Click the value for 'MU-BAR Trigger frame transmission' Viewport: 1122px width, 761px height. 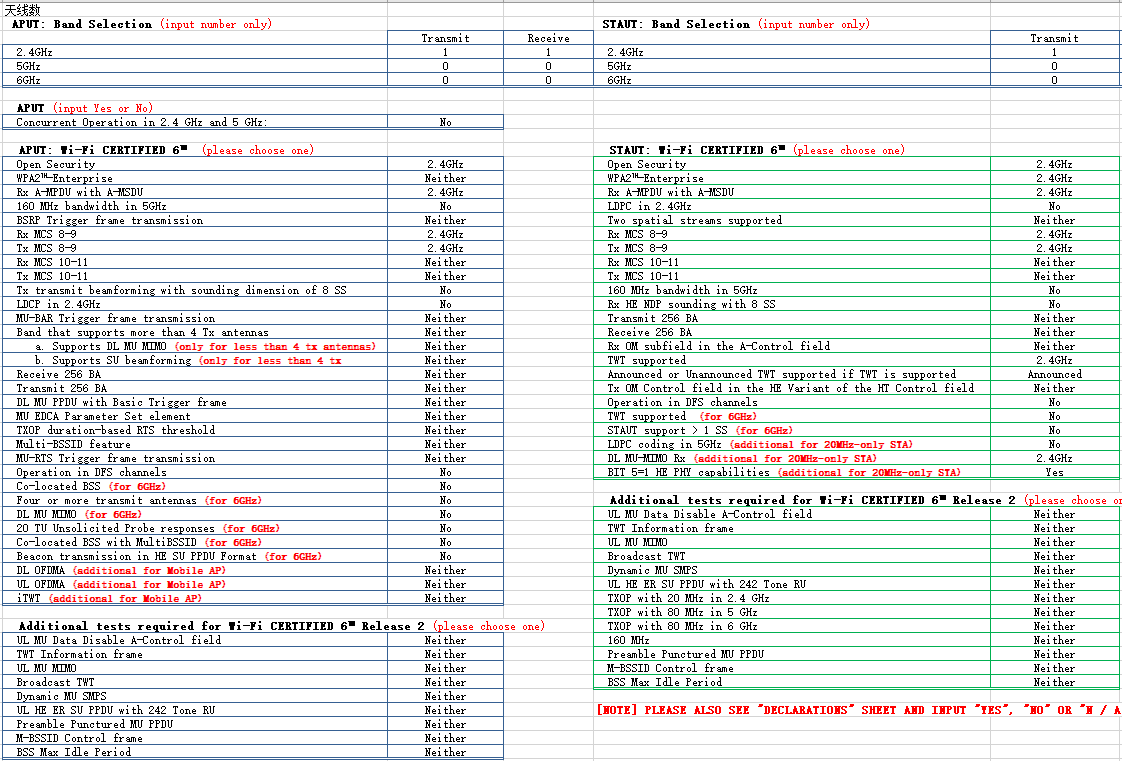445,318
